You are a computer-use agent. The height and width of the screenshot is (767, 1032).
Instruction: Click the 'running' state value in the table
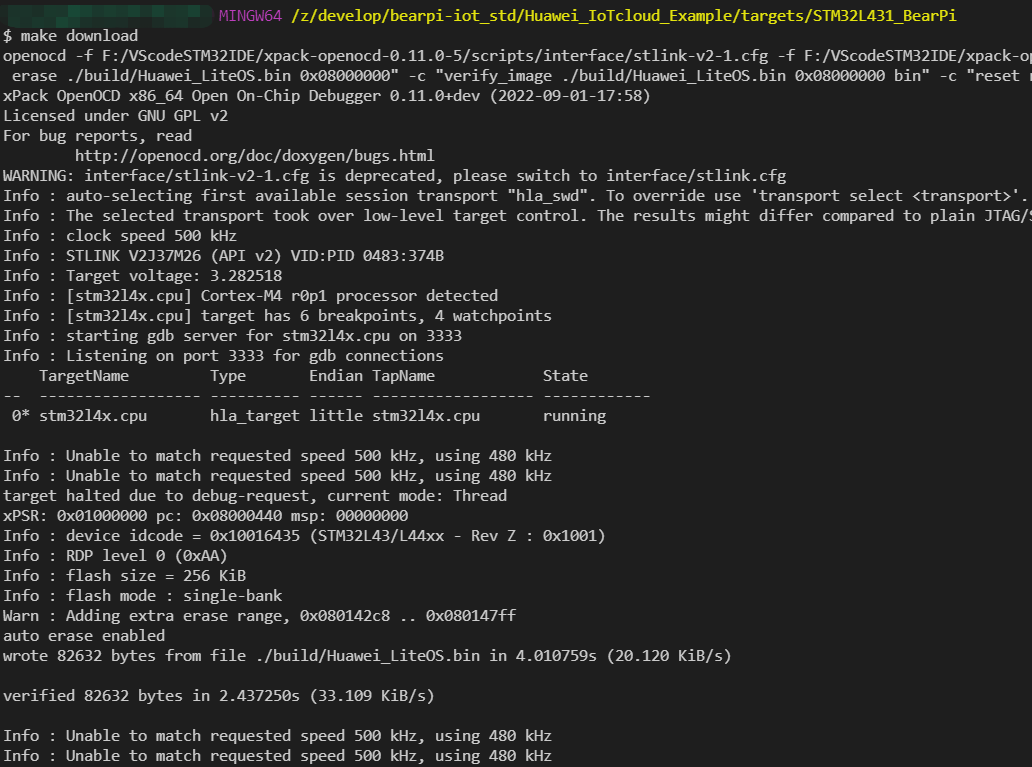[574, 416]
